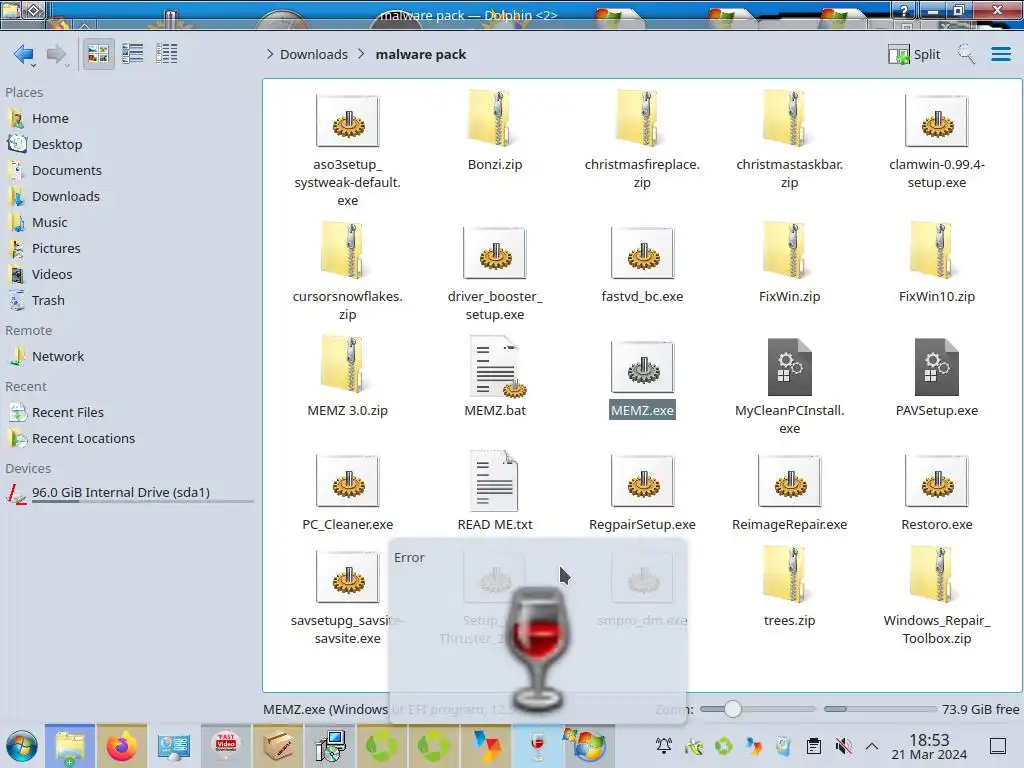This screenshot has height=768, width=1024.
Task: Select READ ME.txt document icon
Action: [x=494, y=481]
